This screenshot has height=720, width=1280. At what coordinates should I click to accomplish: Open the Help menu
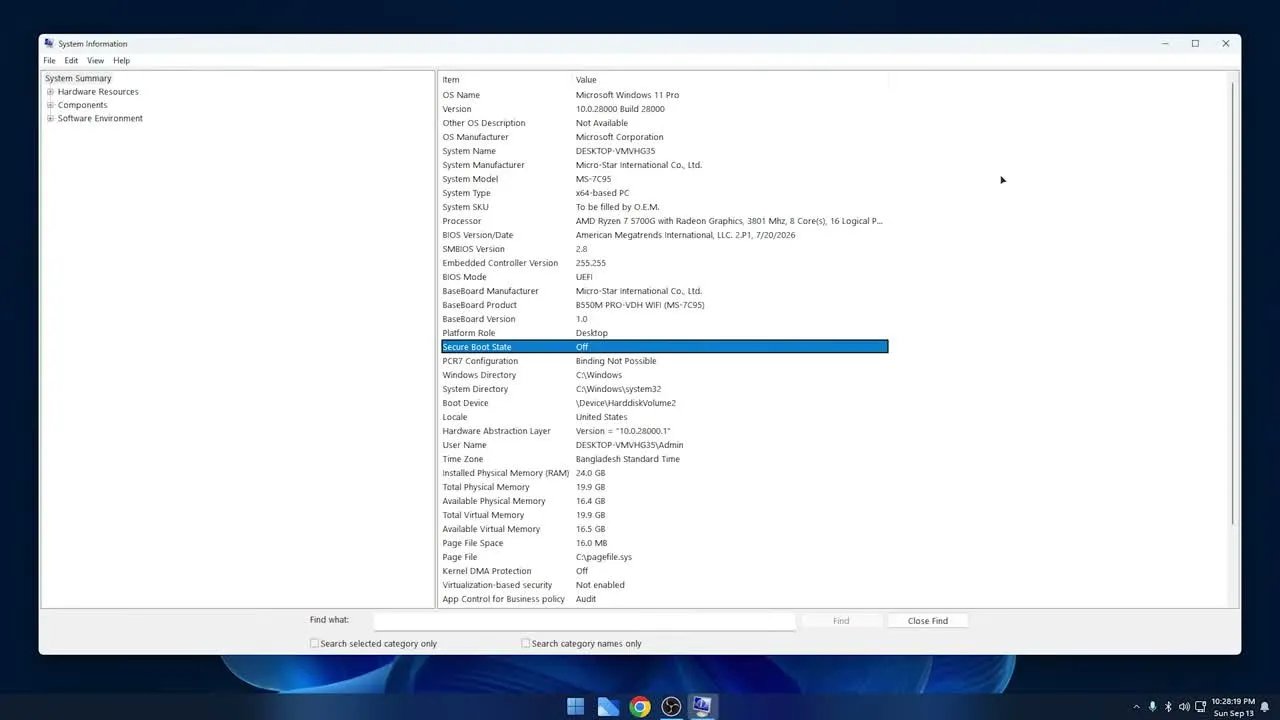pos(121,61)
